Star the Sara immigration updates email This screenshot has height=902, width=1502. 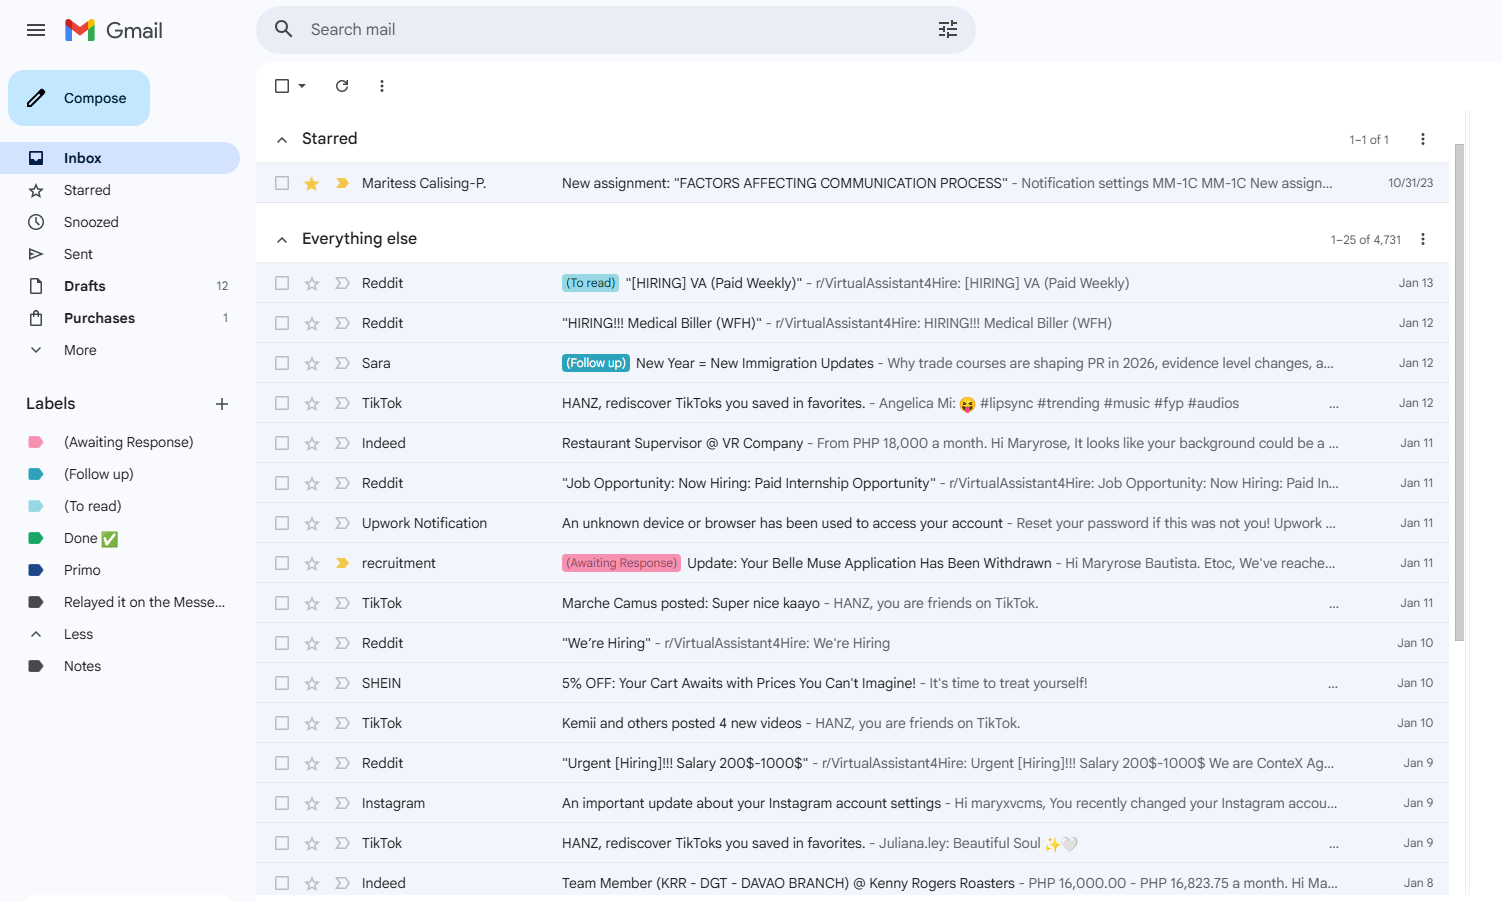[312, 363]
